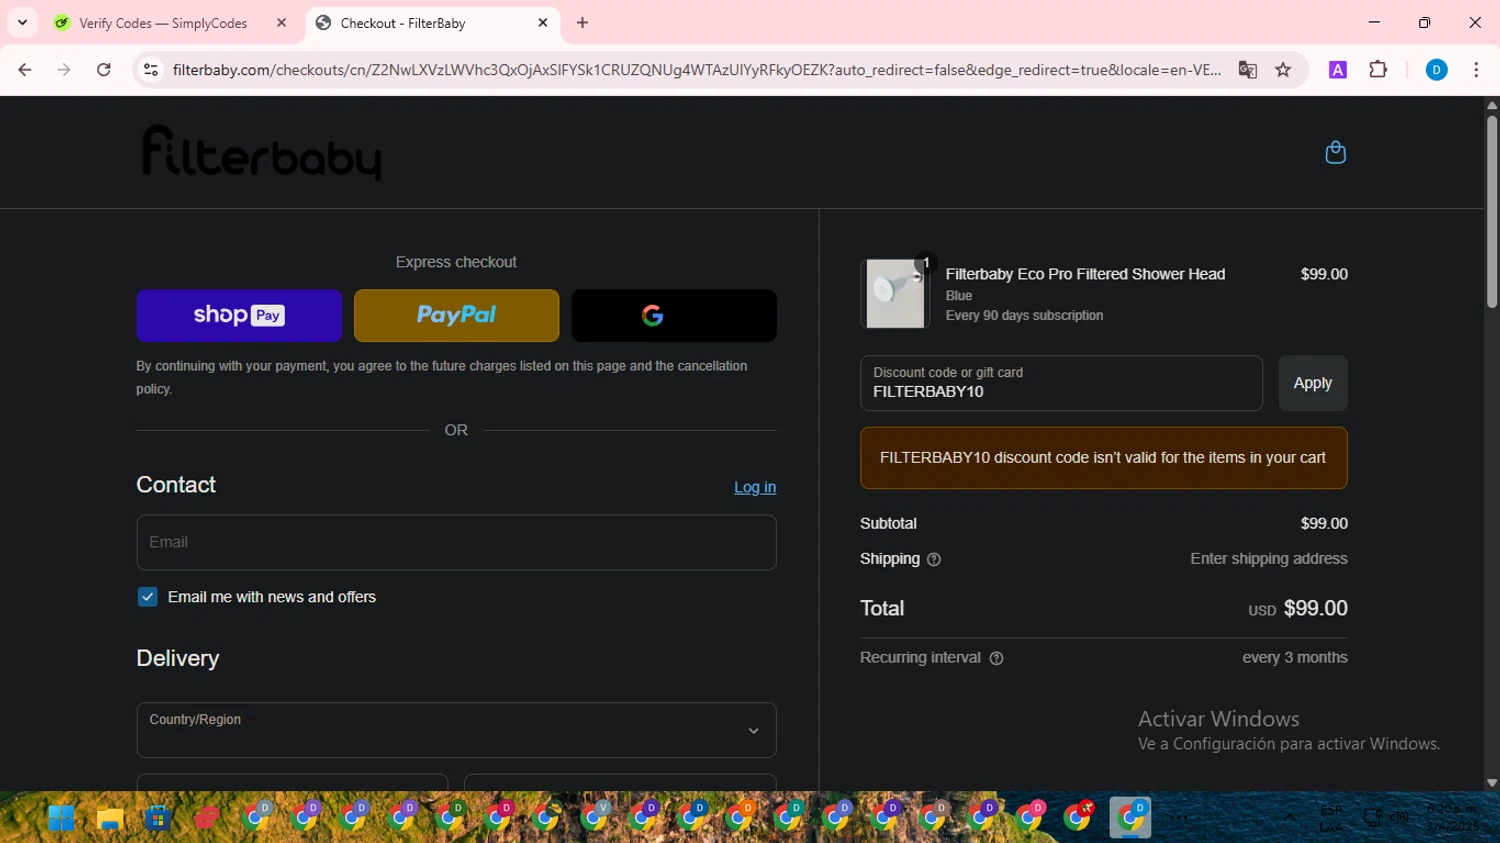Viewport: 1500px width, 843px height.
Task: Open File Explorer from the taskbar
Action: point(109,818)
